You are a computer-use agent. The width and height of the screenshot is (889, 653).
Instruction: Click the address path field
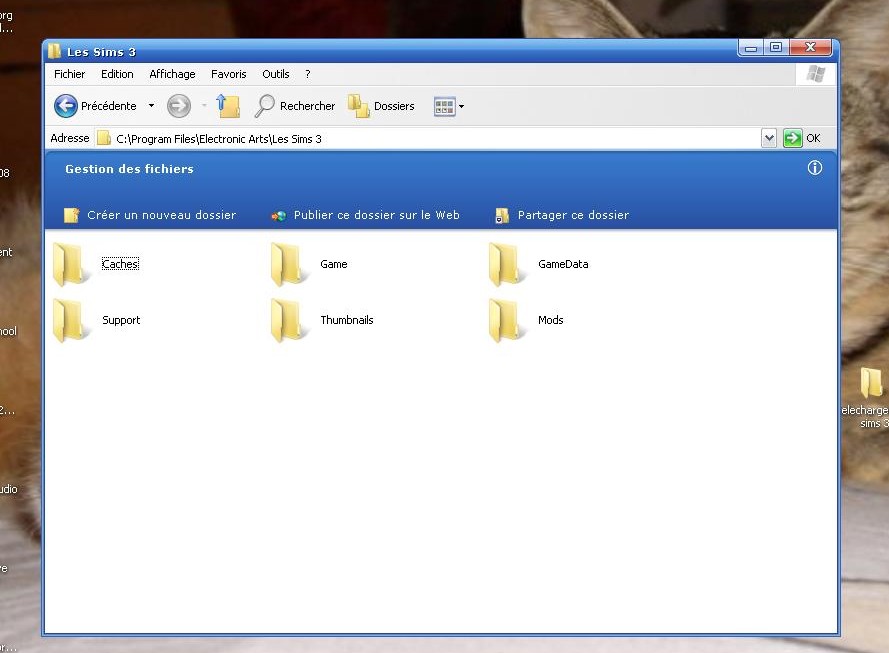pyautogui.click(x=428, y=139)
